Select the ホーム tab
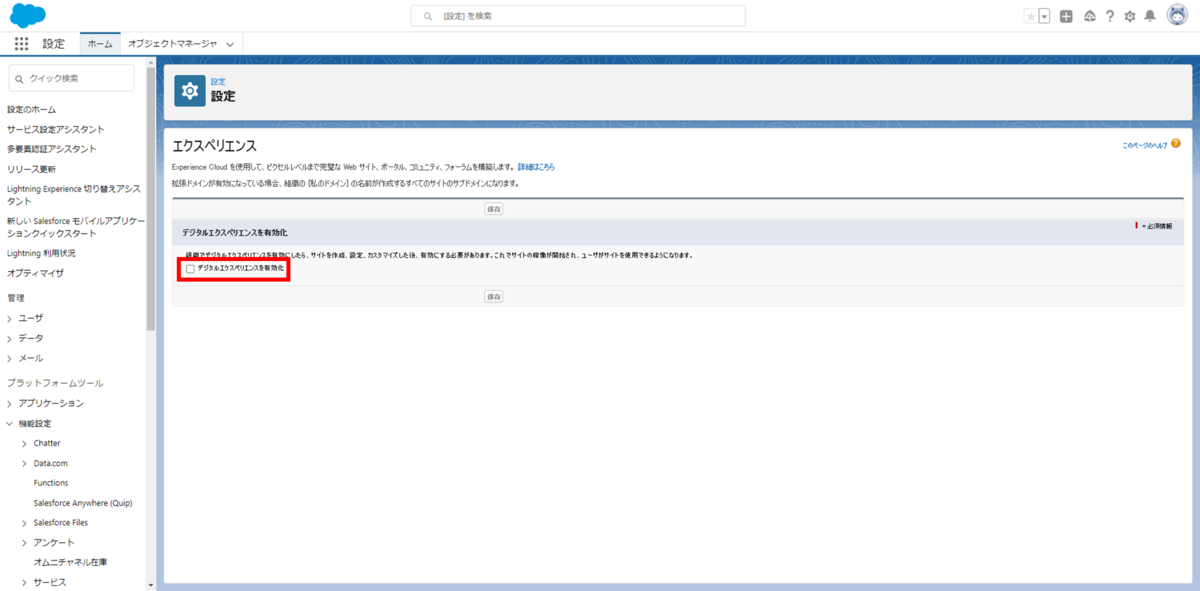 (100, 44)
